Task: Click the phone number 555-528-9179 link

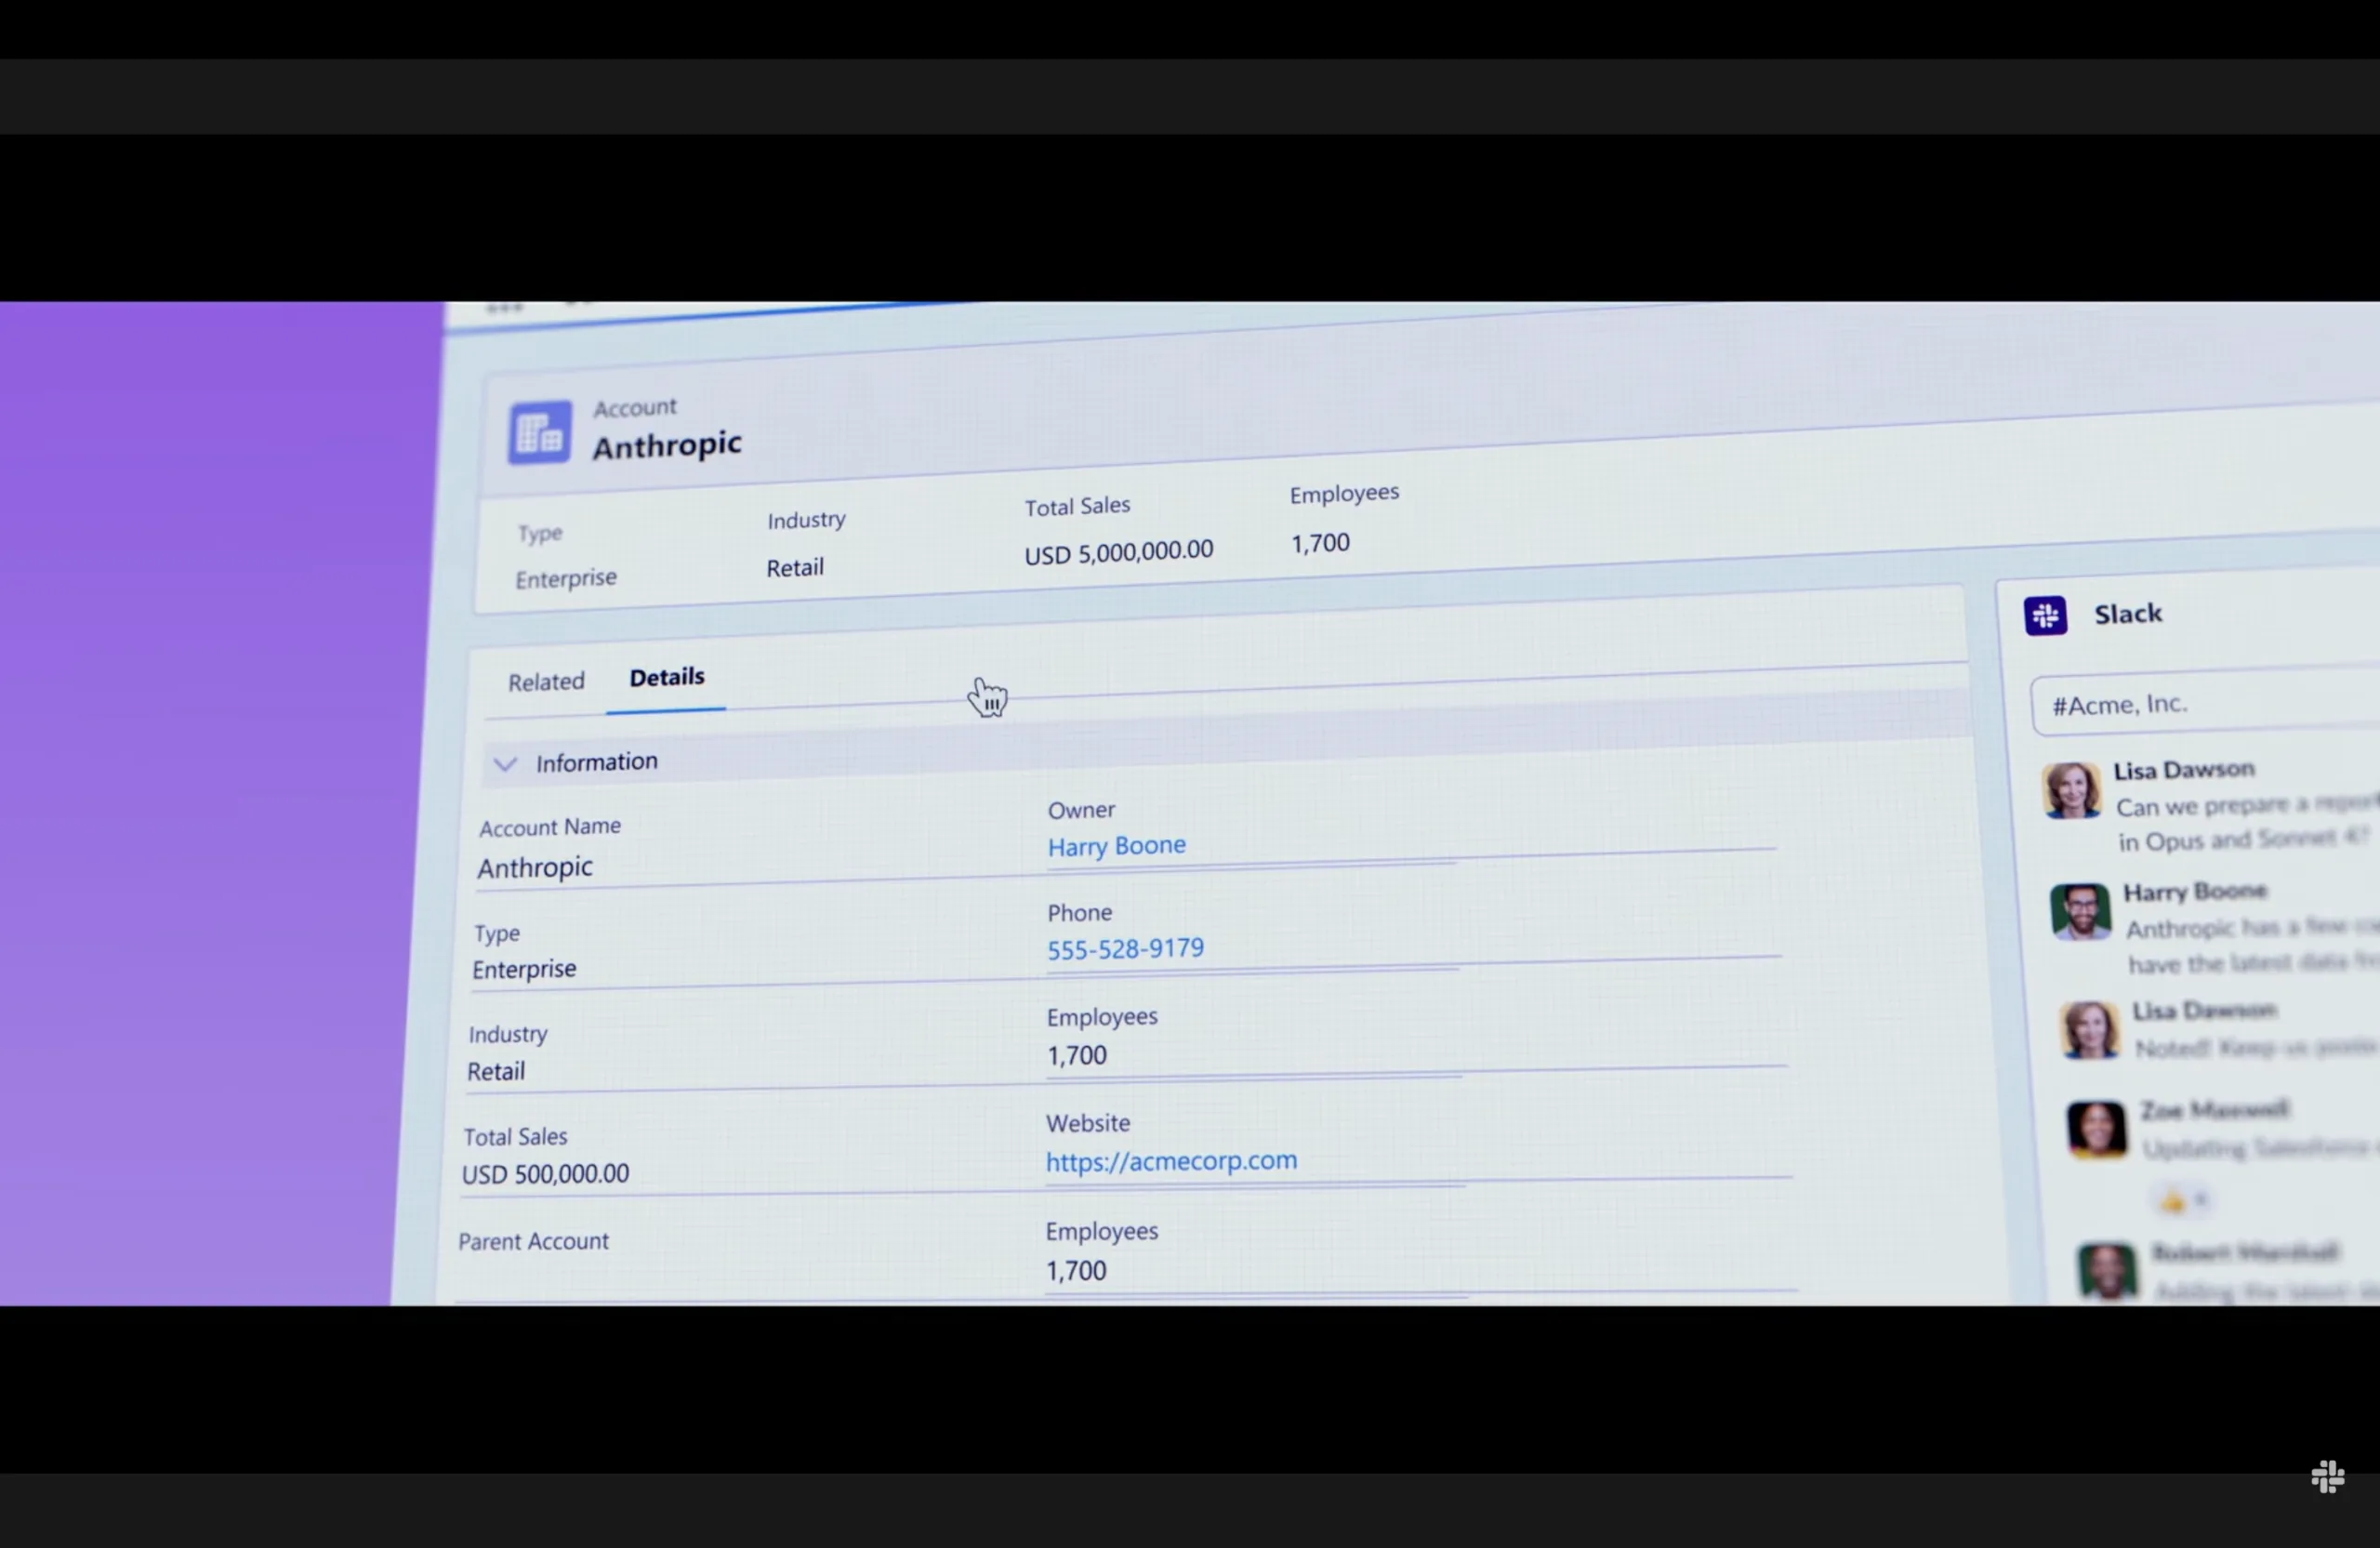Action: tap(1125, 948)
